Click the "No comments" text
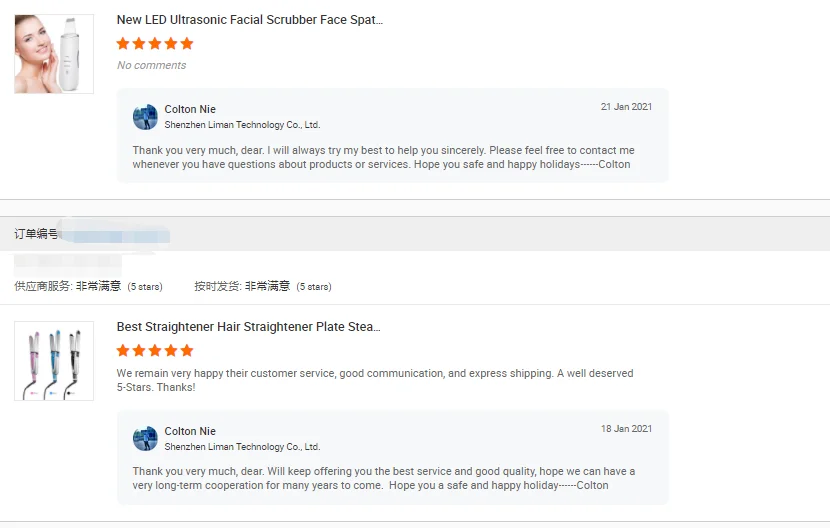830x528 pixels. 151,65
